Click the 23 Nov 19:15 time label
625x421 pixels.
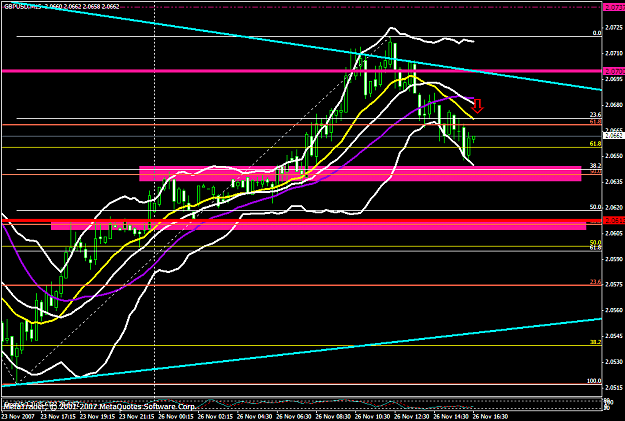97,417
